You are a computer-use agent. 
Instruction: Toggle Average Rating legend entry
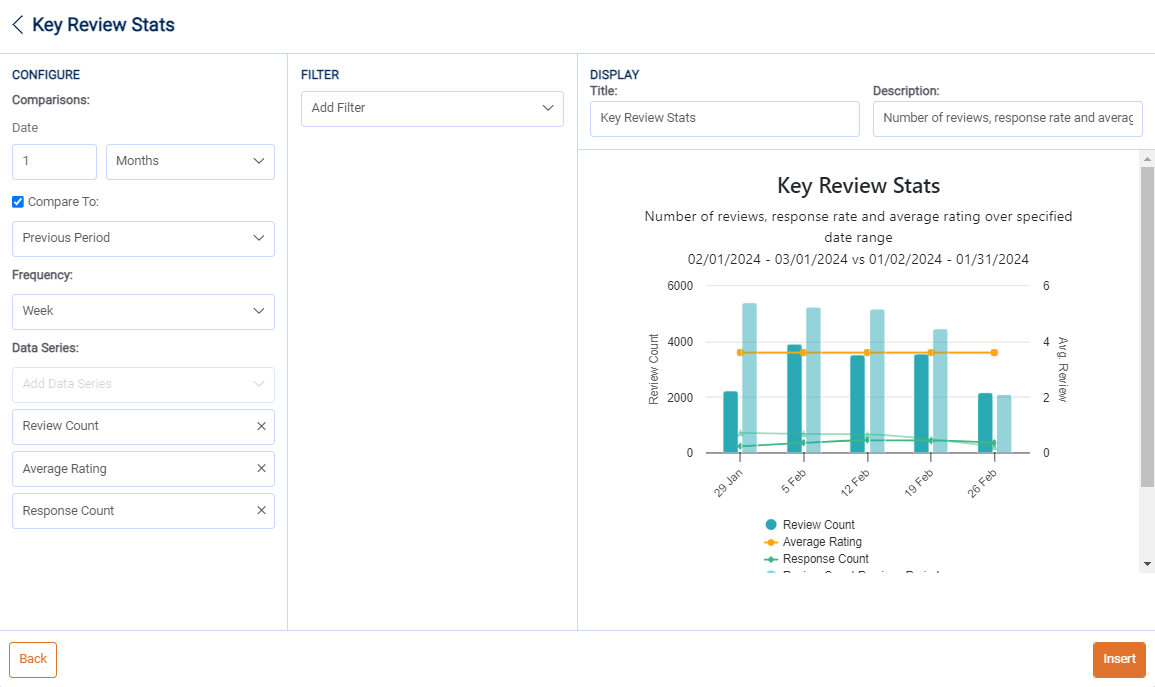(821, 542)
